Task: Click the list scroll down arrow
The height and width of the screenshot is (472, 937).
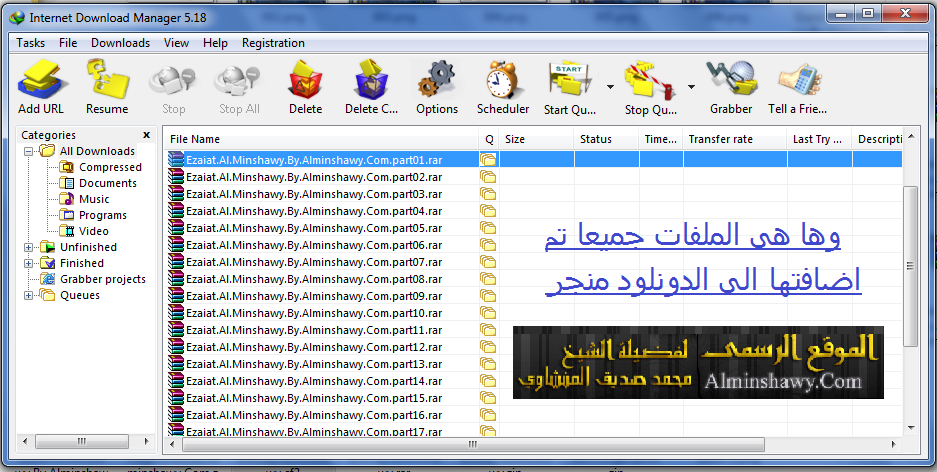Action: pos(911,427)
